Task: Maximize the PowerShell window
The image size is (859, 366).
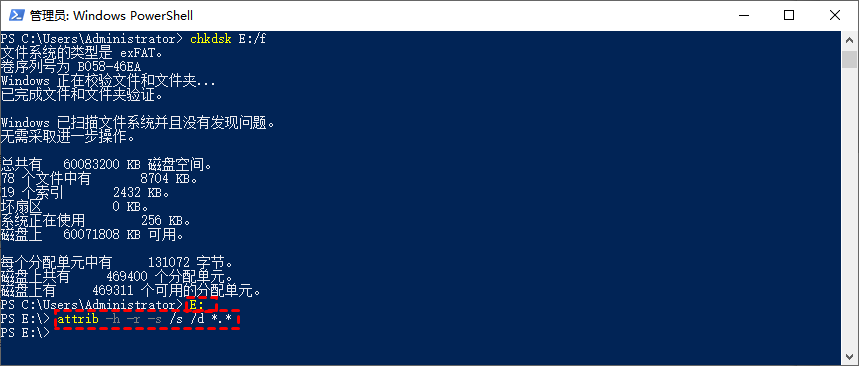Action: tap(788, 15)
